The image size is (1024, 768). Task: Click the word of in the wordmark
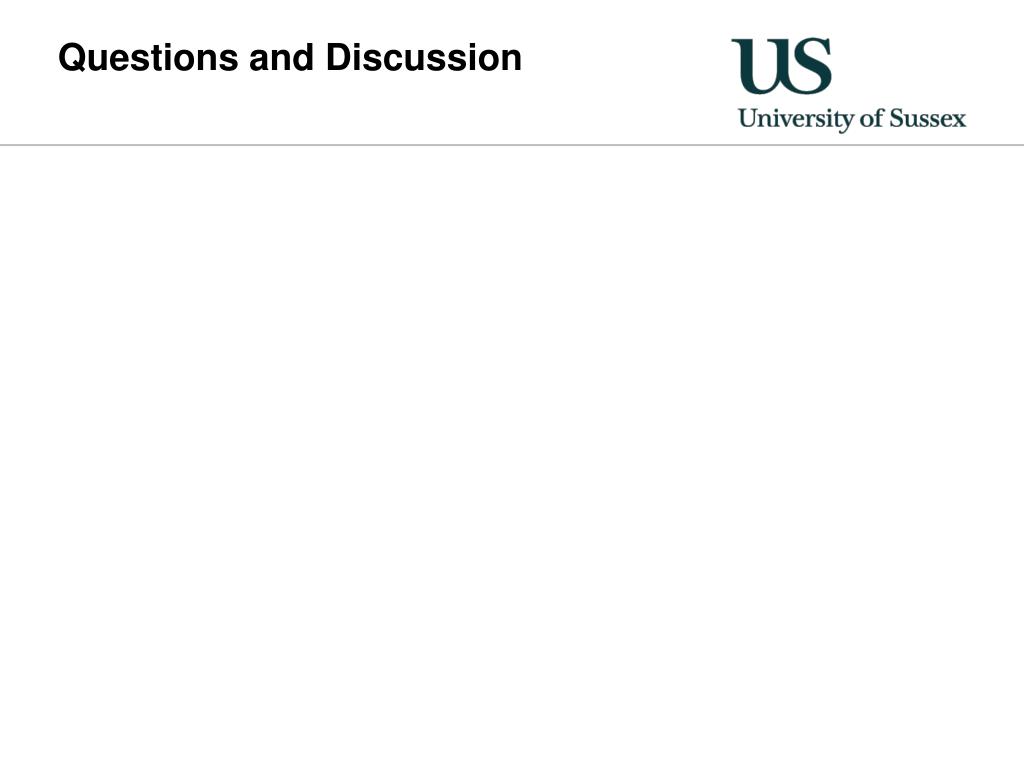pos(872,118)
